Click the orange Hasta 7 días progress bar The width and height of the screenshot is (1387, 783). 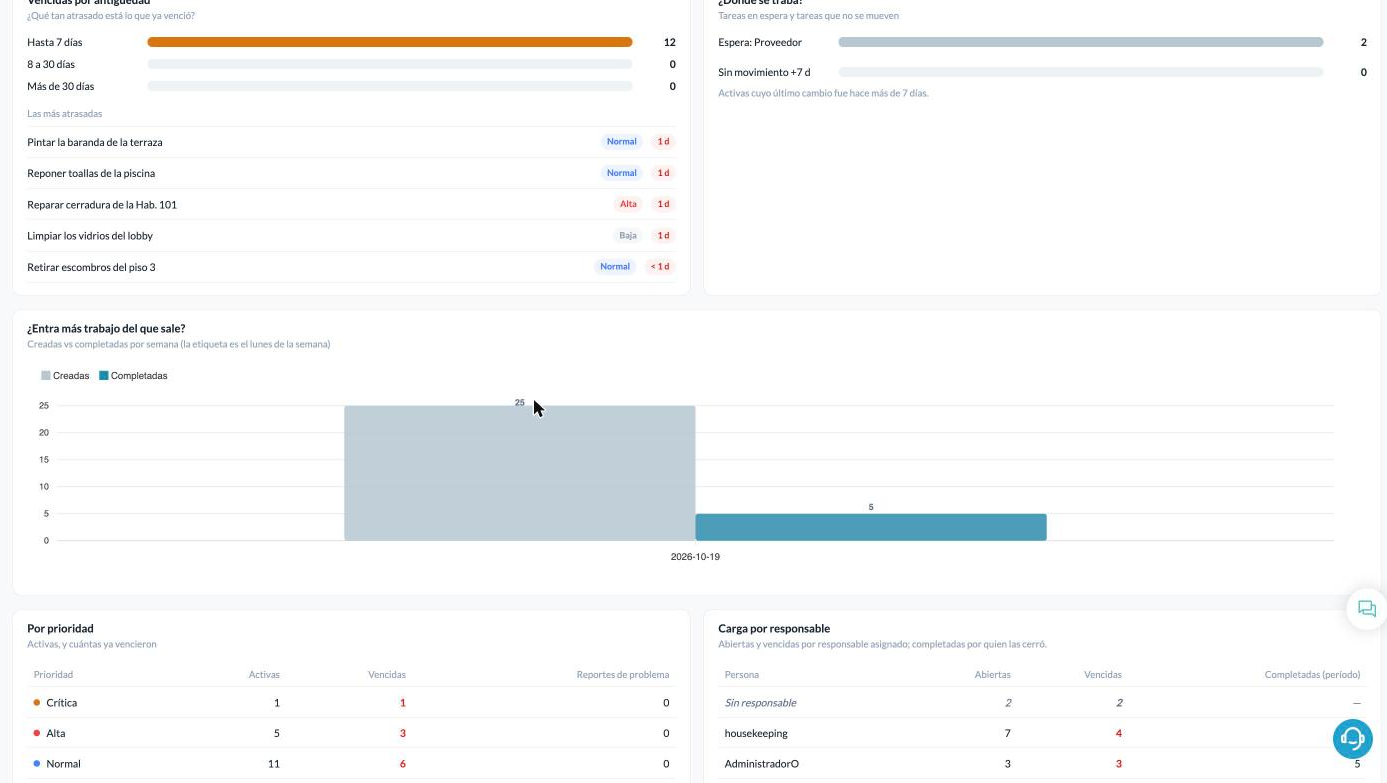[x=390, y=42]
